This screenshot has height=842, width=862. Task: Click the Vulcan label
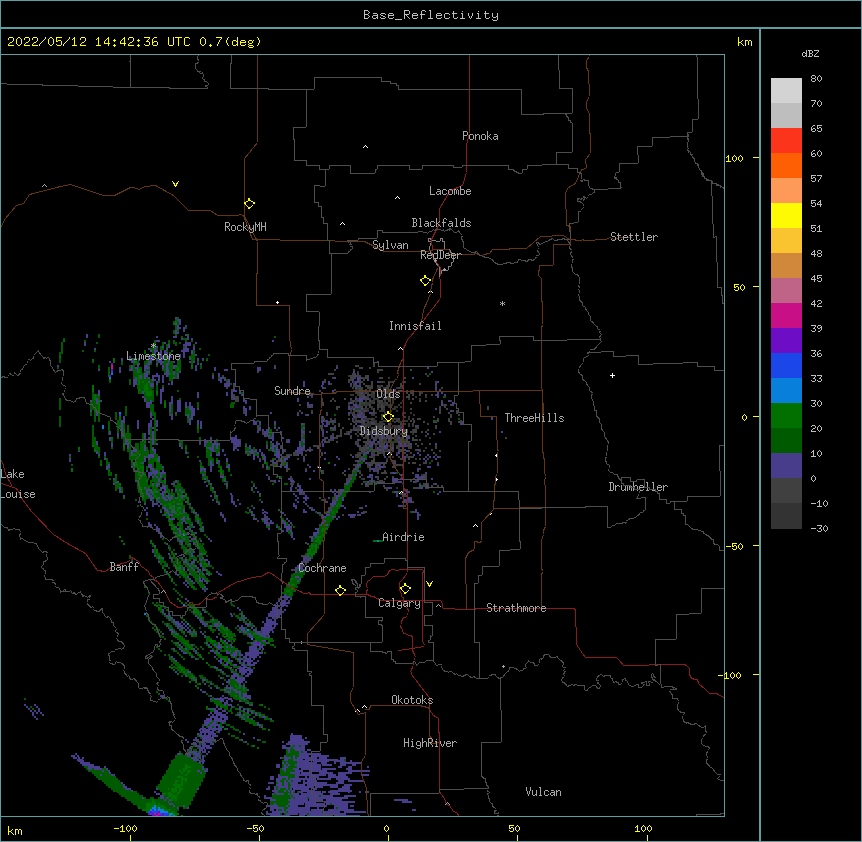coord(543,792)
